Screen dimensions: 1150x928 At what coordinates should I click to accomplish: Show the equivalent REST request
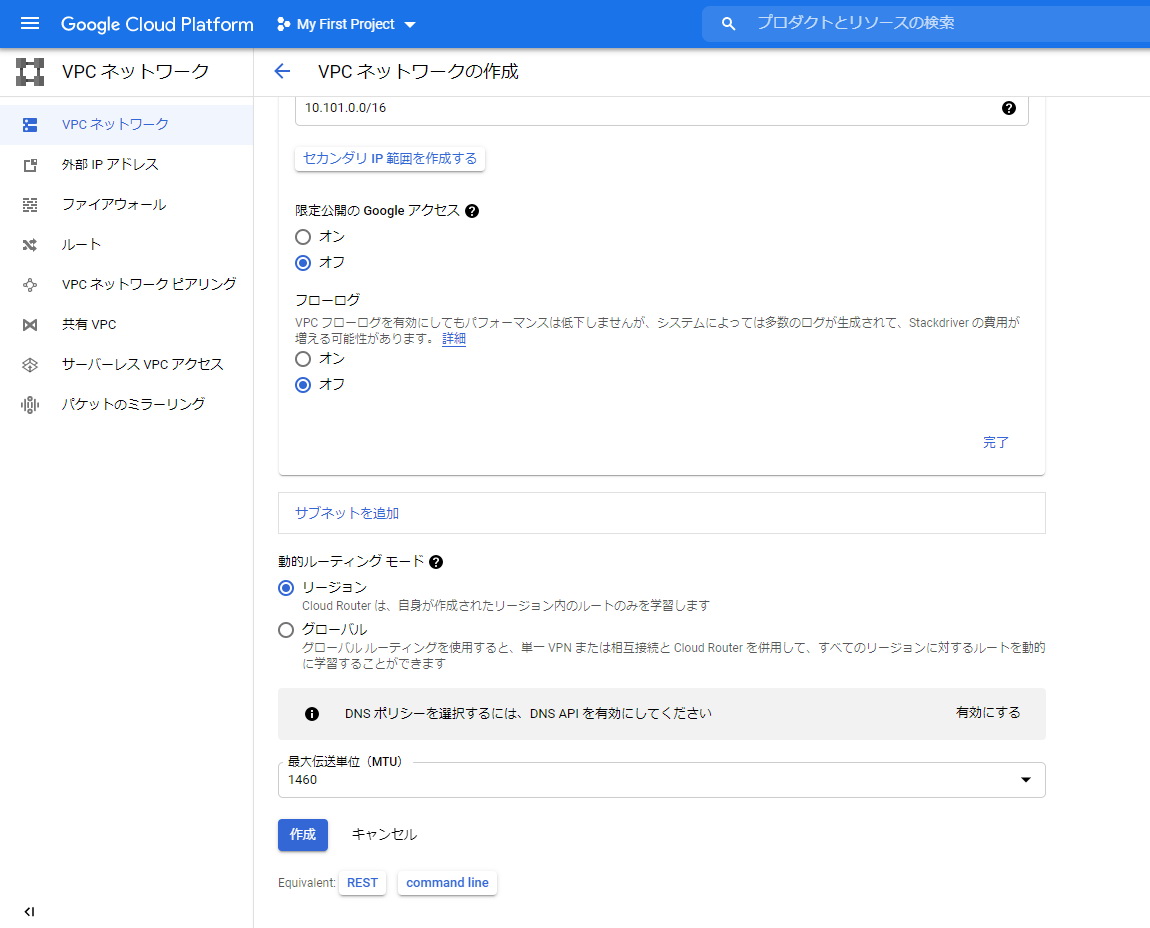(x=362, y=883)
